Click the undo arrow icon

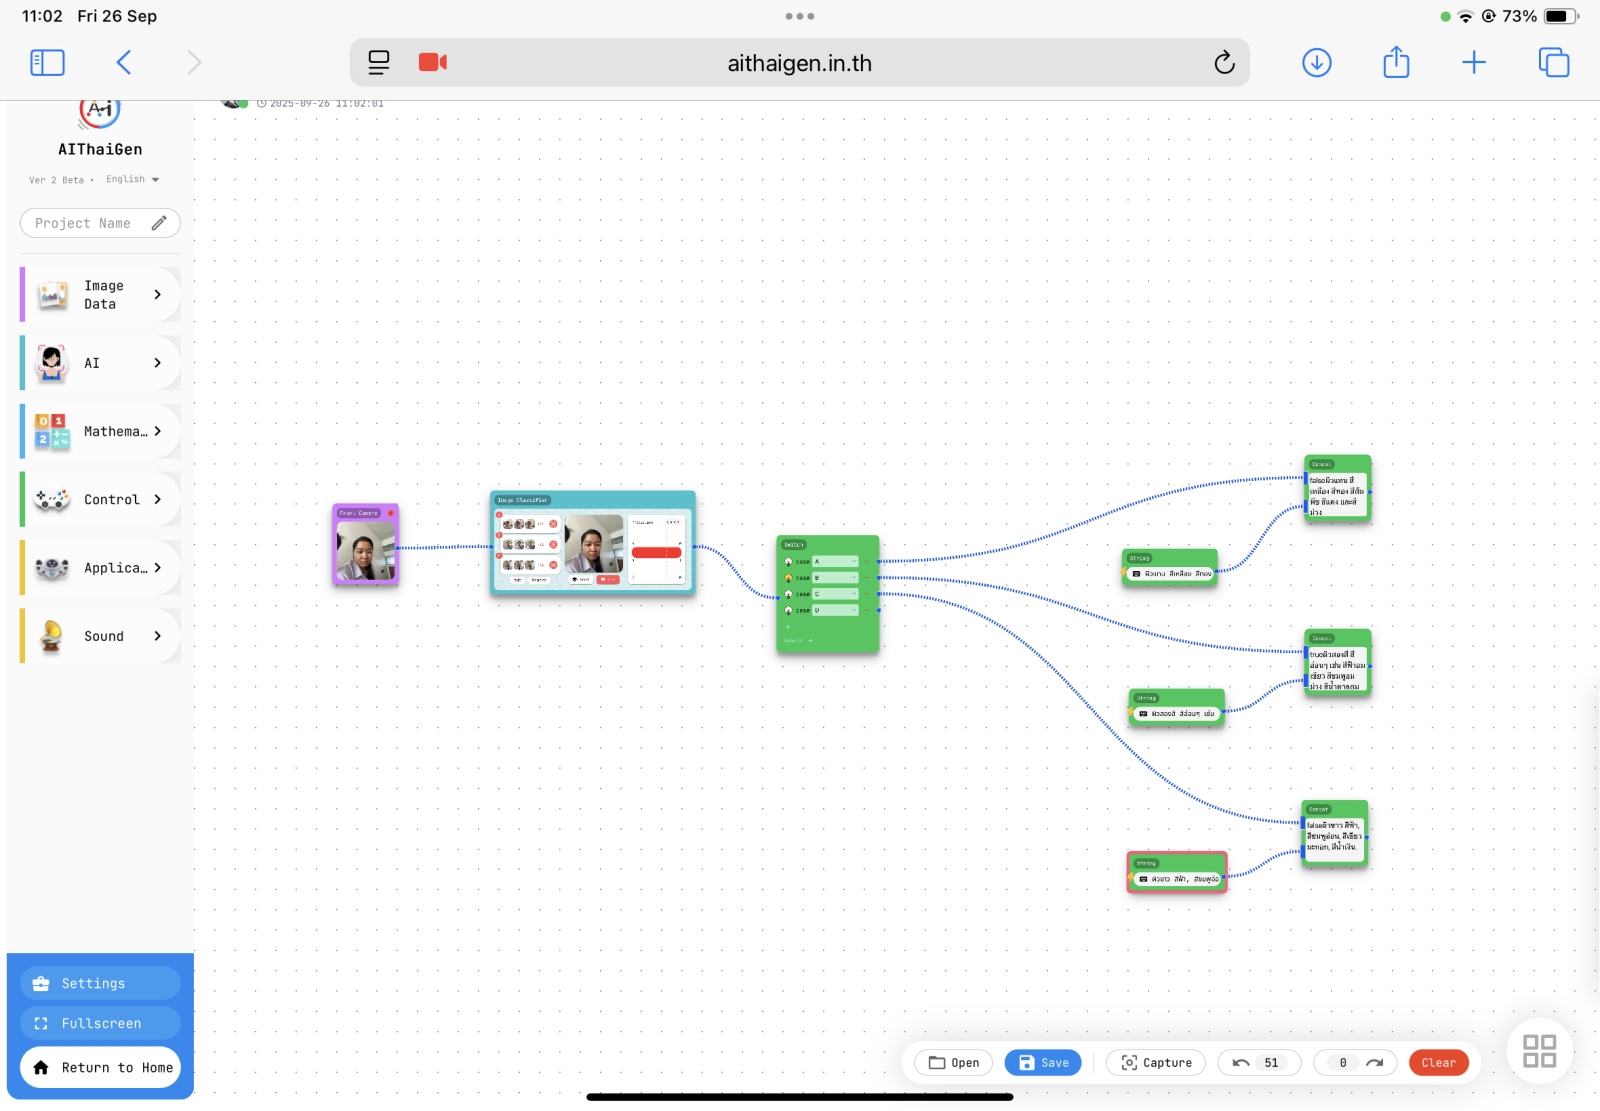pyautogui.click(x=1241, y=1063)
